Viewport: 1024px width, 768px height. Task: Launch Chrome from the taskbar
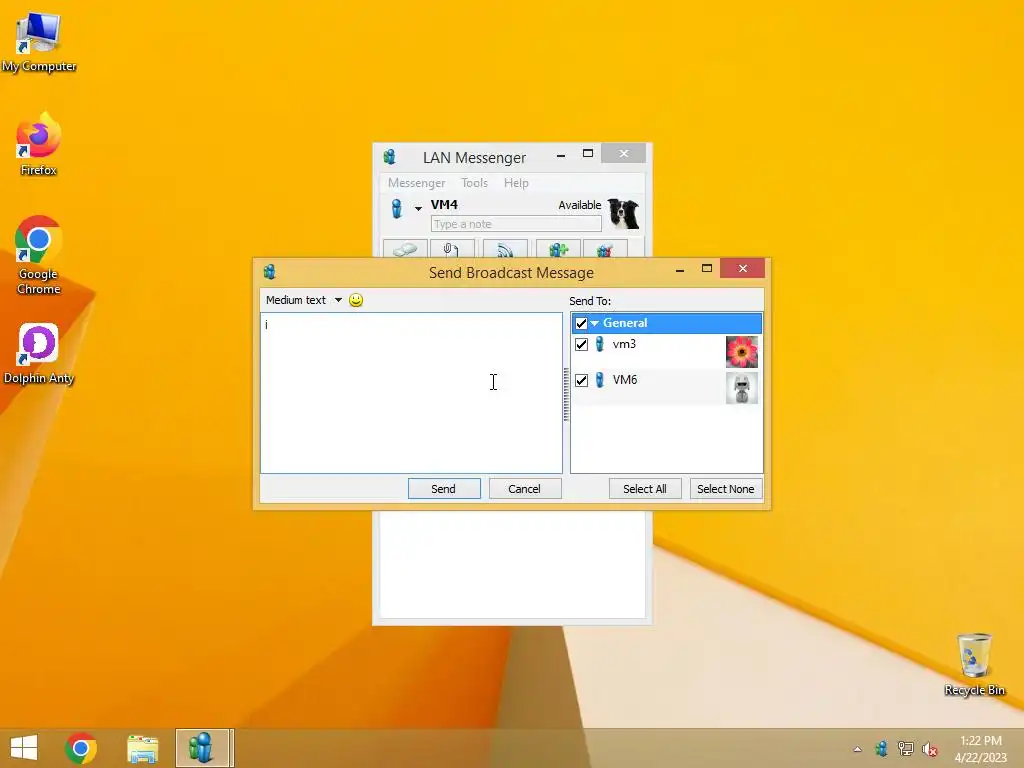point(81,748)
